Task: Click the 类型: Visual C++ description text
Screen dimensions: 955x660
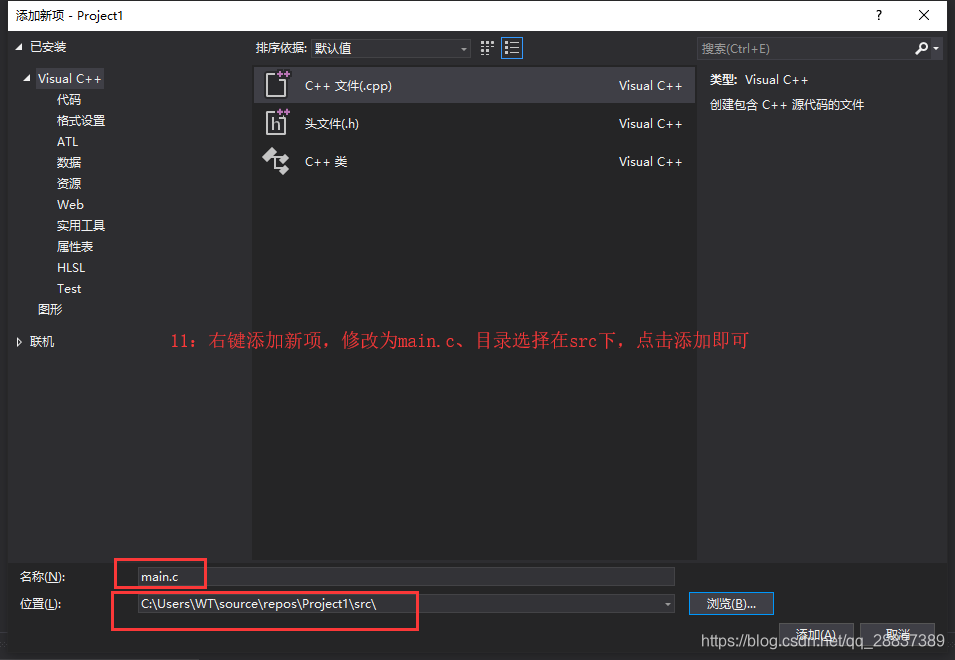Action: tap(759, 80)
